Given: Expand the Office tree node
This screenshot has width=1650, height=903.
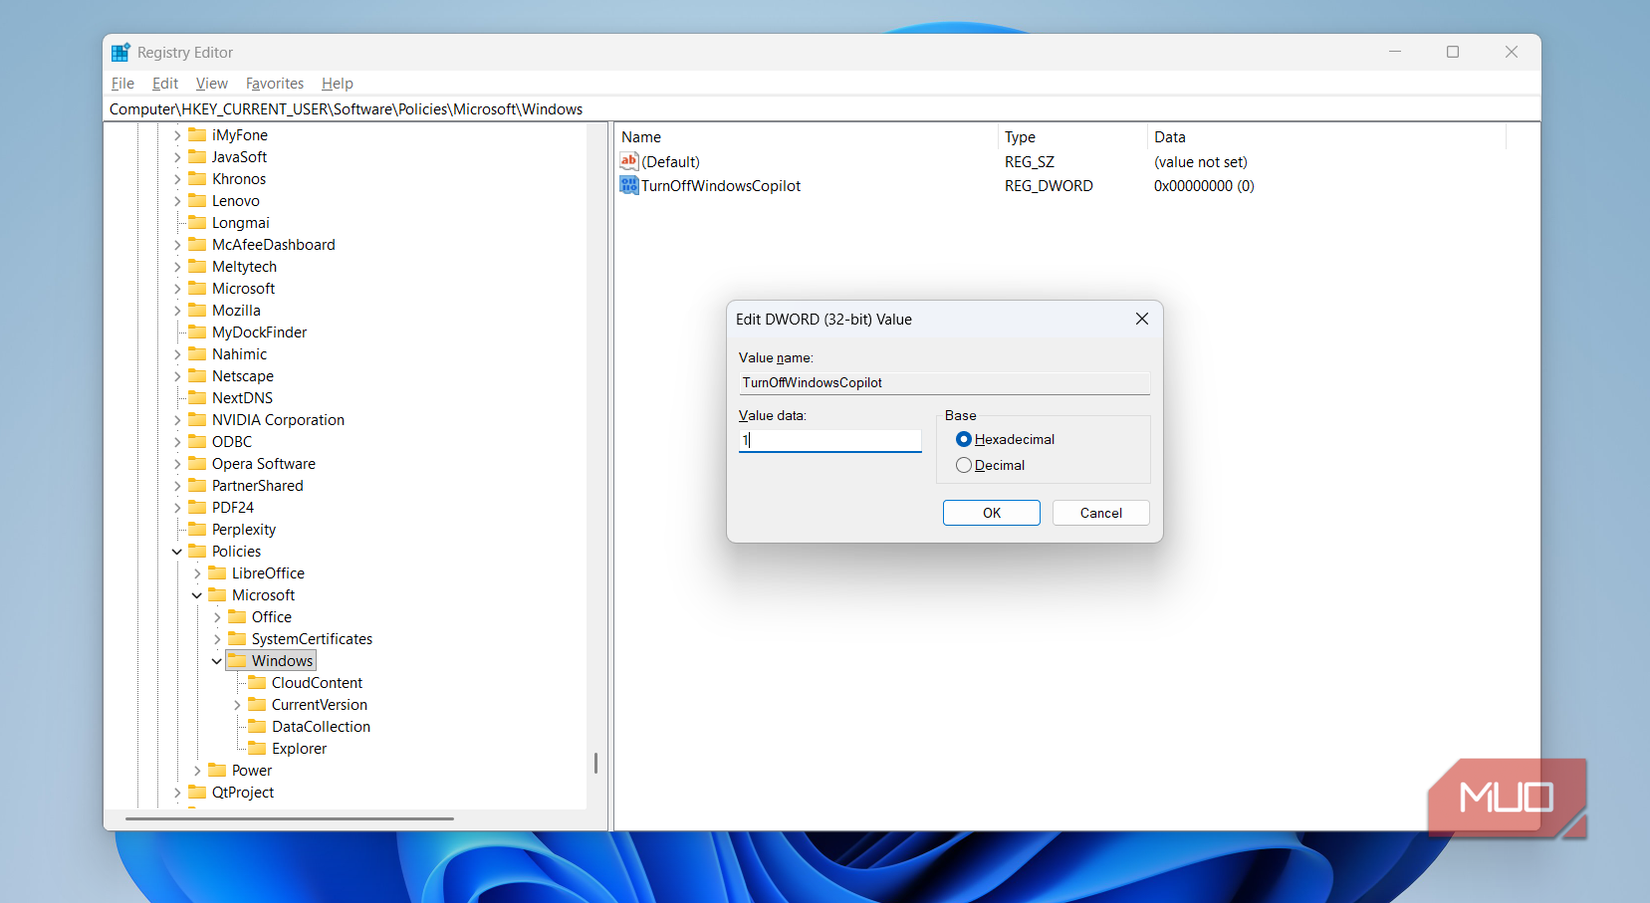Looking at the screenshot, I should coord(217,618).
